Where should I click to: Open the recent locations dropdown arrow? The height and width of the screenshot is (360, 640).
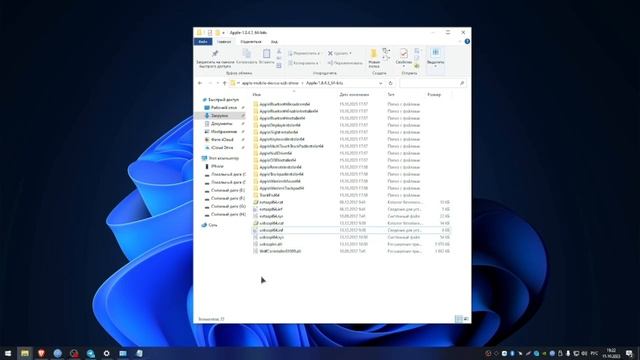point(218,83)
